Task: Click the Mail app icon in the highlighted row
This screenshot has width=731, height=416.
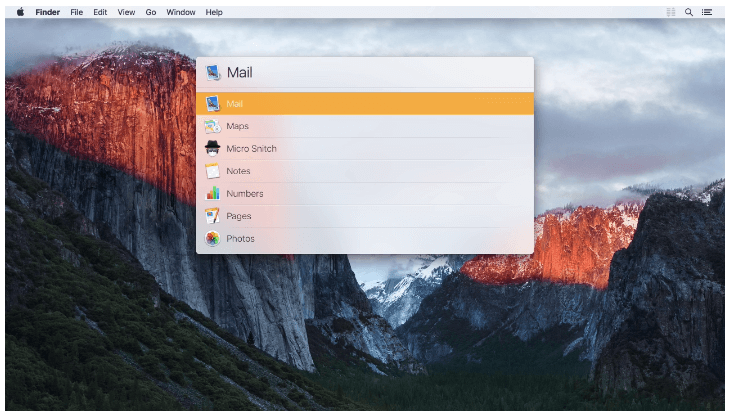Action: [x=213, y=104]
